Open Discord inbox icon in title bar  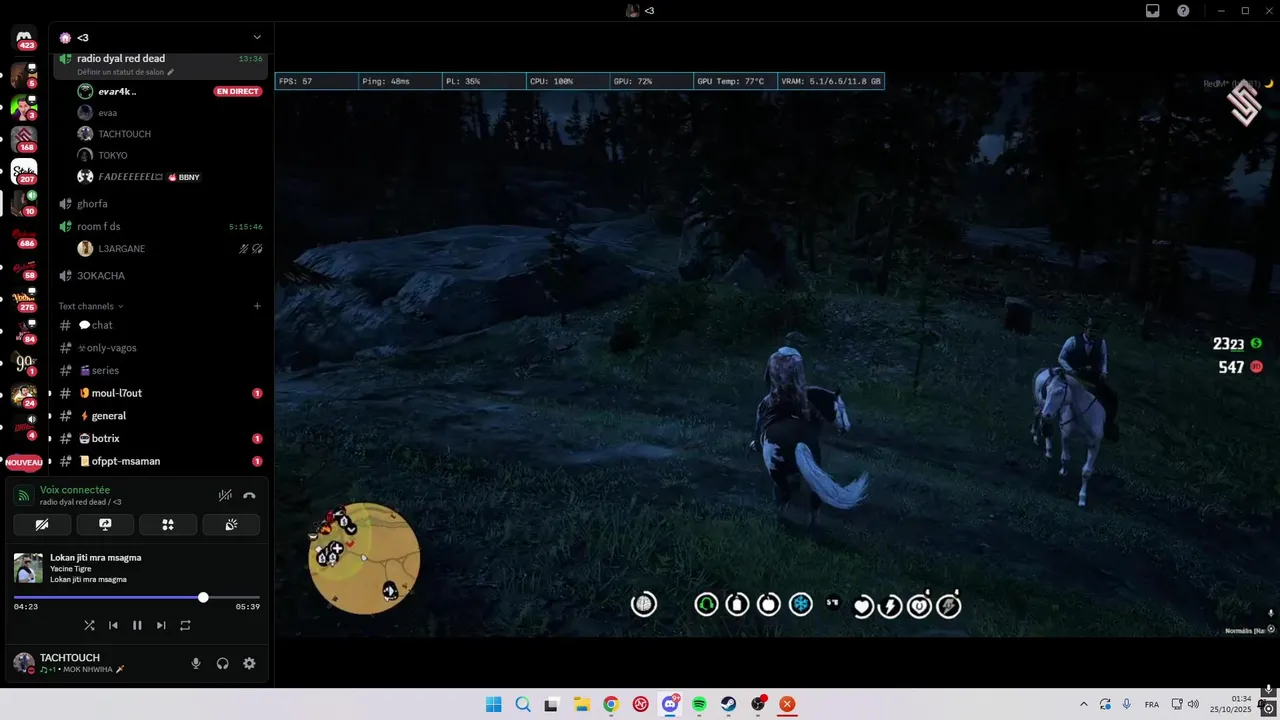tap(1153, 10)
